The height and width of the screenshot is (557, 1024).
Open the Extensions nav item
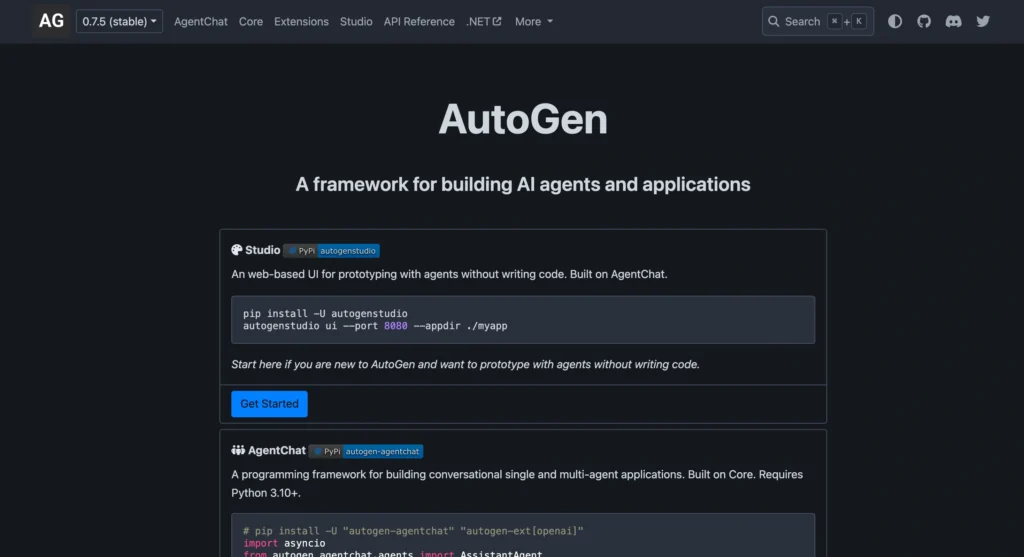point(301,22)
